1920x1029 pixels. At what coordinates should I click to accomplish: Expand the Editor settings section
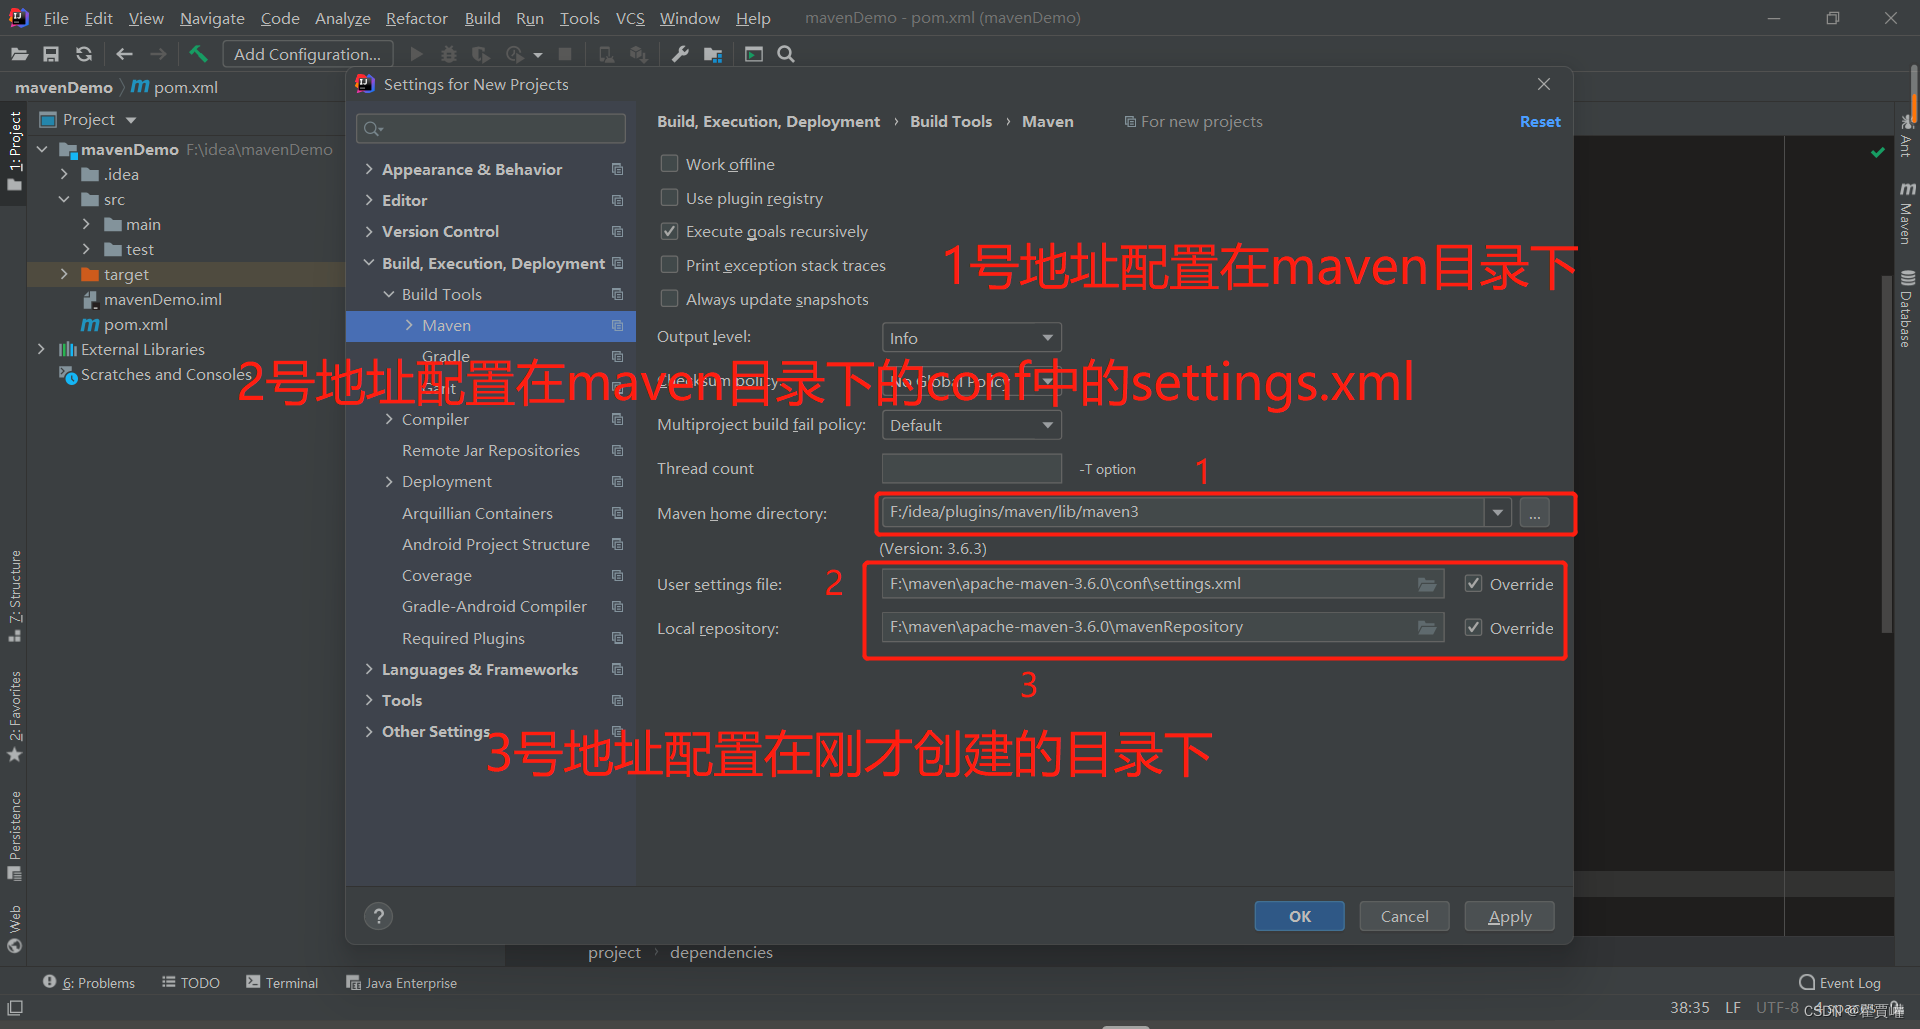(369, 200)
